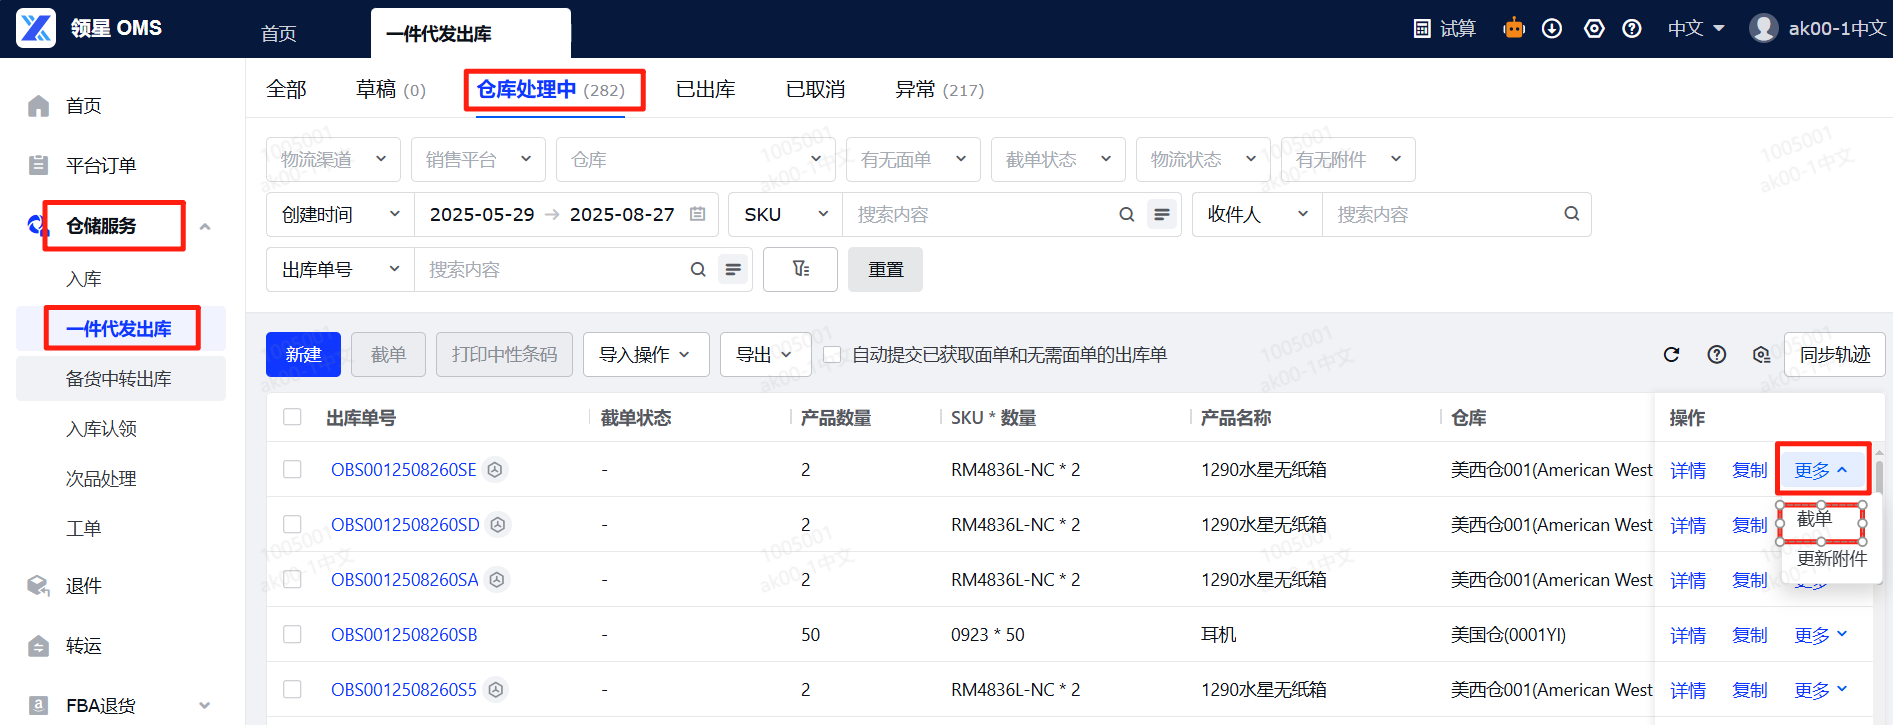Open the column settings icon near 同步轨迹

pyautogui.click(x=1761, y=354)
